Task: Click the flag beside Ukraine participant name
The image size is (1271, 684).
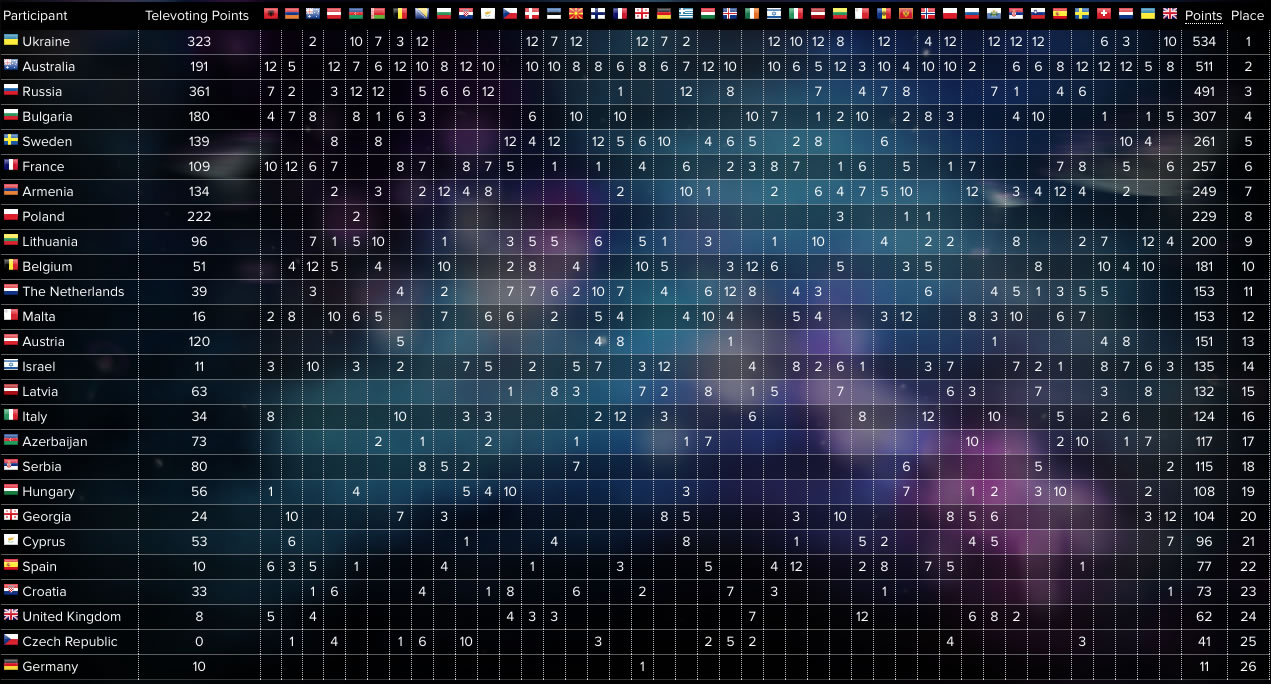Action: point(10,40)
